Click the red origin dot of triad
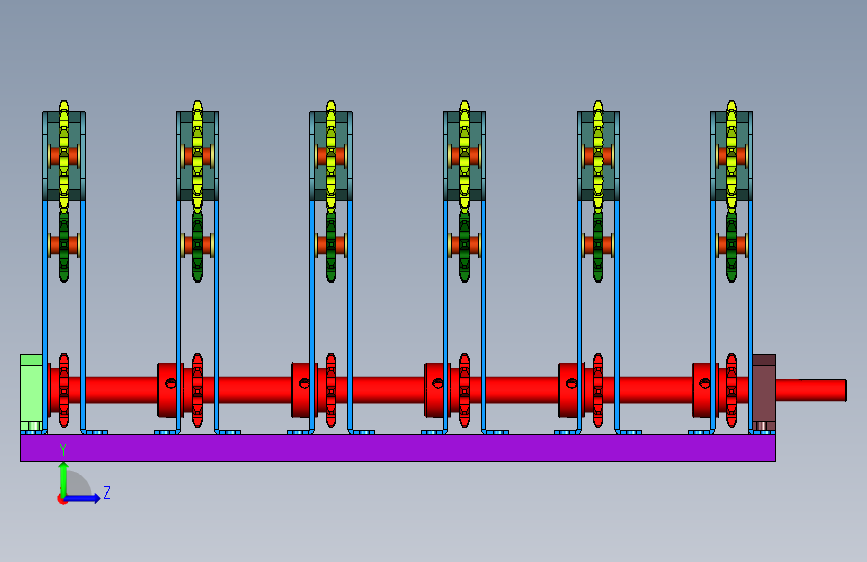Viewport: 867px width, 562px height. pos(62,499)
